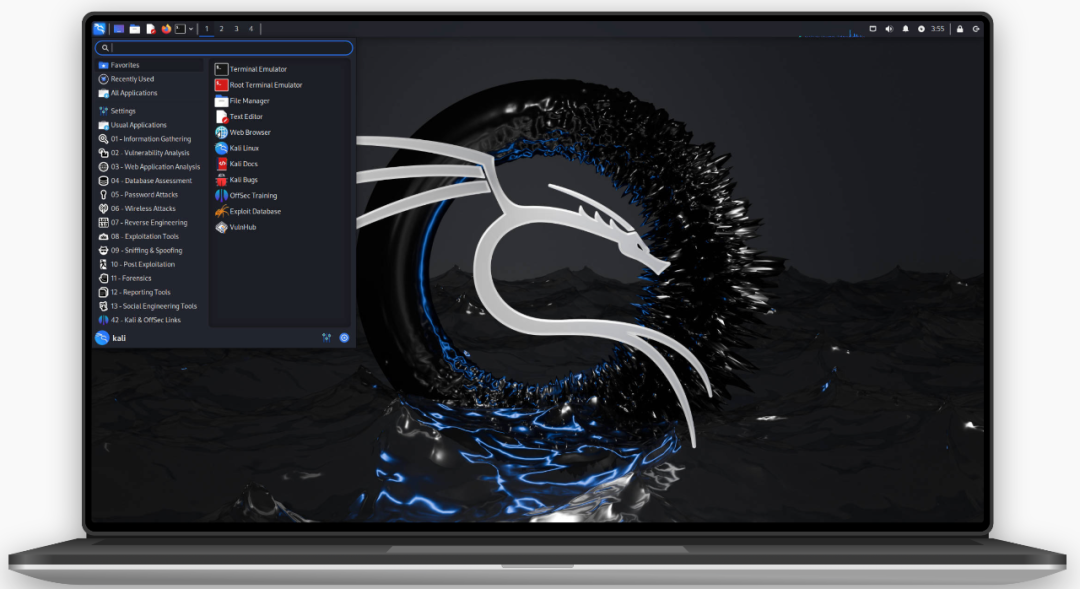Open the Usual Applications category
This screenshot has height=589, width=1080.
click(150, 125)
